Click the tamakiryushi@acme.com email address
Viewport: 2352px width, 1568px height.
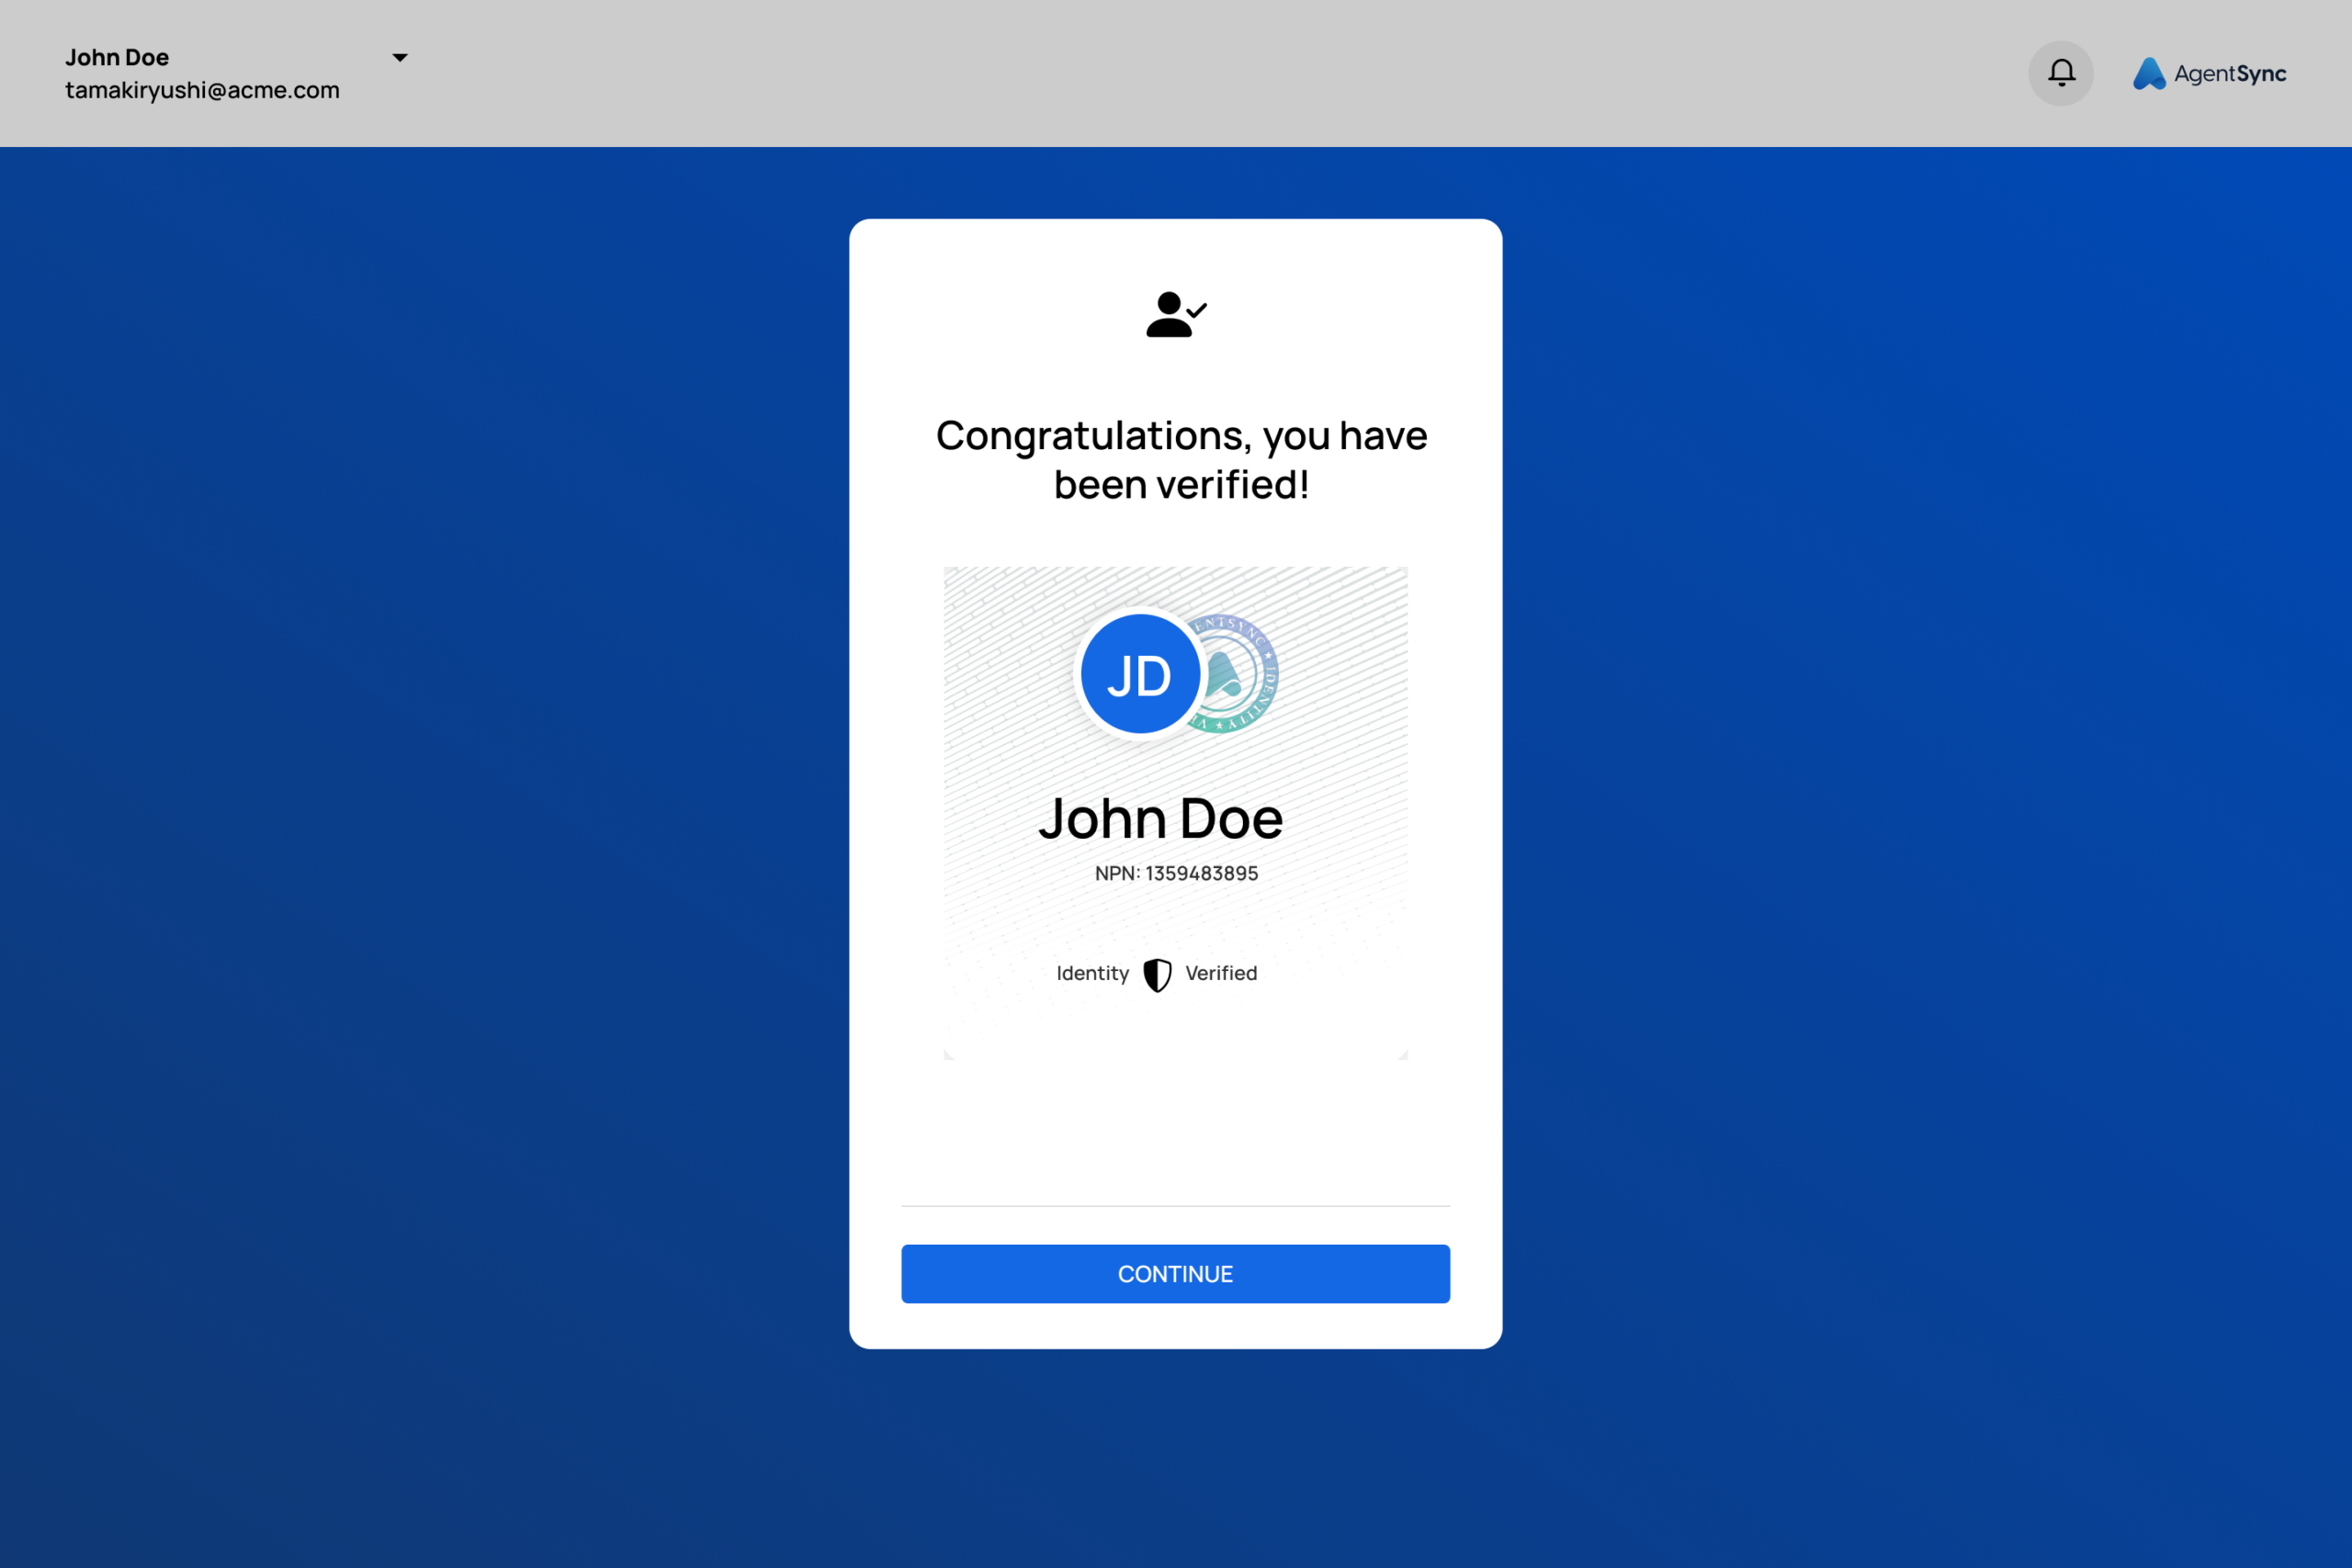coord(202,90)
